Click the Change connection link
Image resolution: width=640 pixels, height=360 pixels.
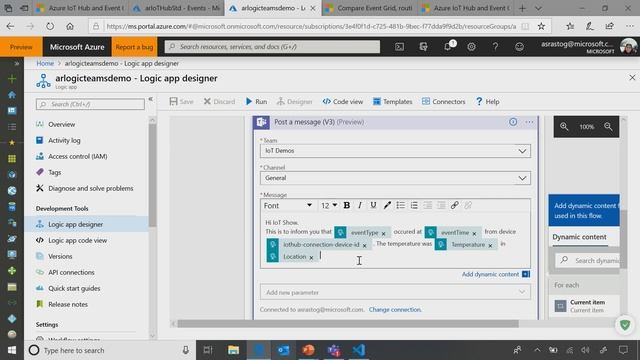pyautogui.click(x=395, y=310)
